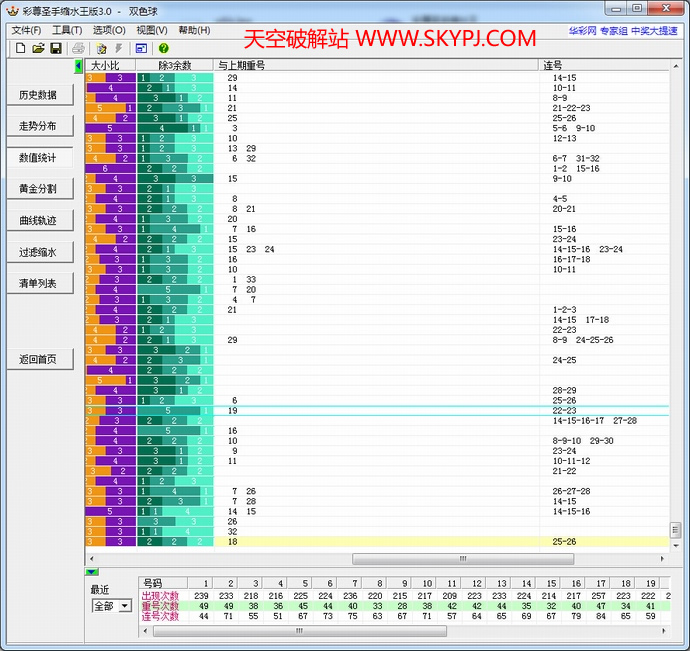Click the lightning bolt toolbar icon
The width and height of the screenshot is (690, 651).
pos(119,48)
